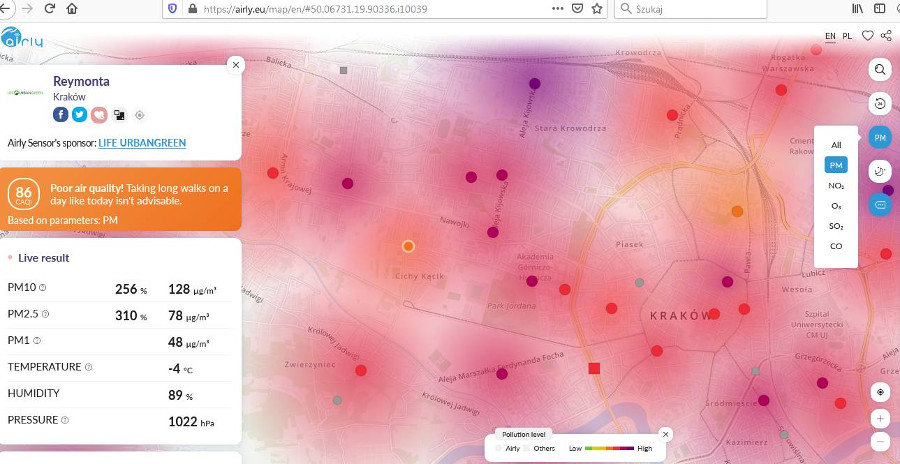Screen dimensions: 900x464
Task: Show info for TEMPERATURE parameter
Action: pos(88,367)
